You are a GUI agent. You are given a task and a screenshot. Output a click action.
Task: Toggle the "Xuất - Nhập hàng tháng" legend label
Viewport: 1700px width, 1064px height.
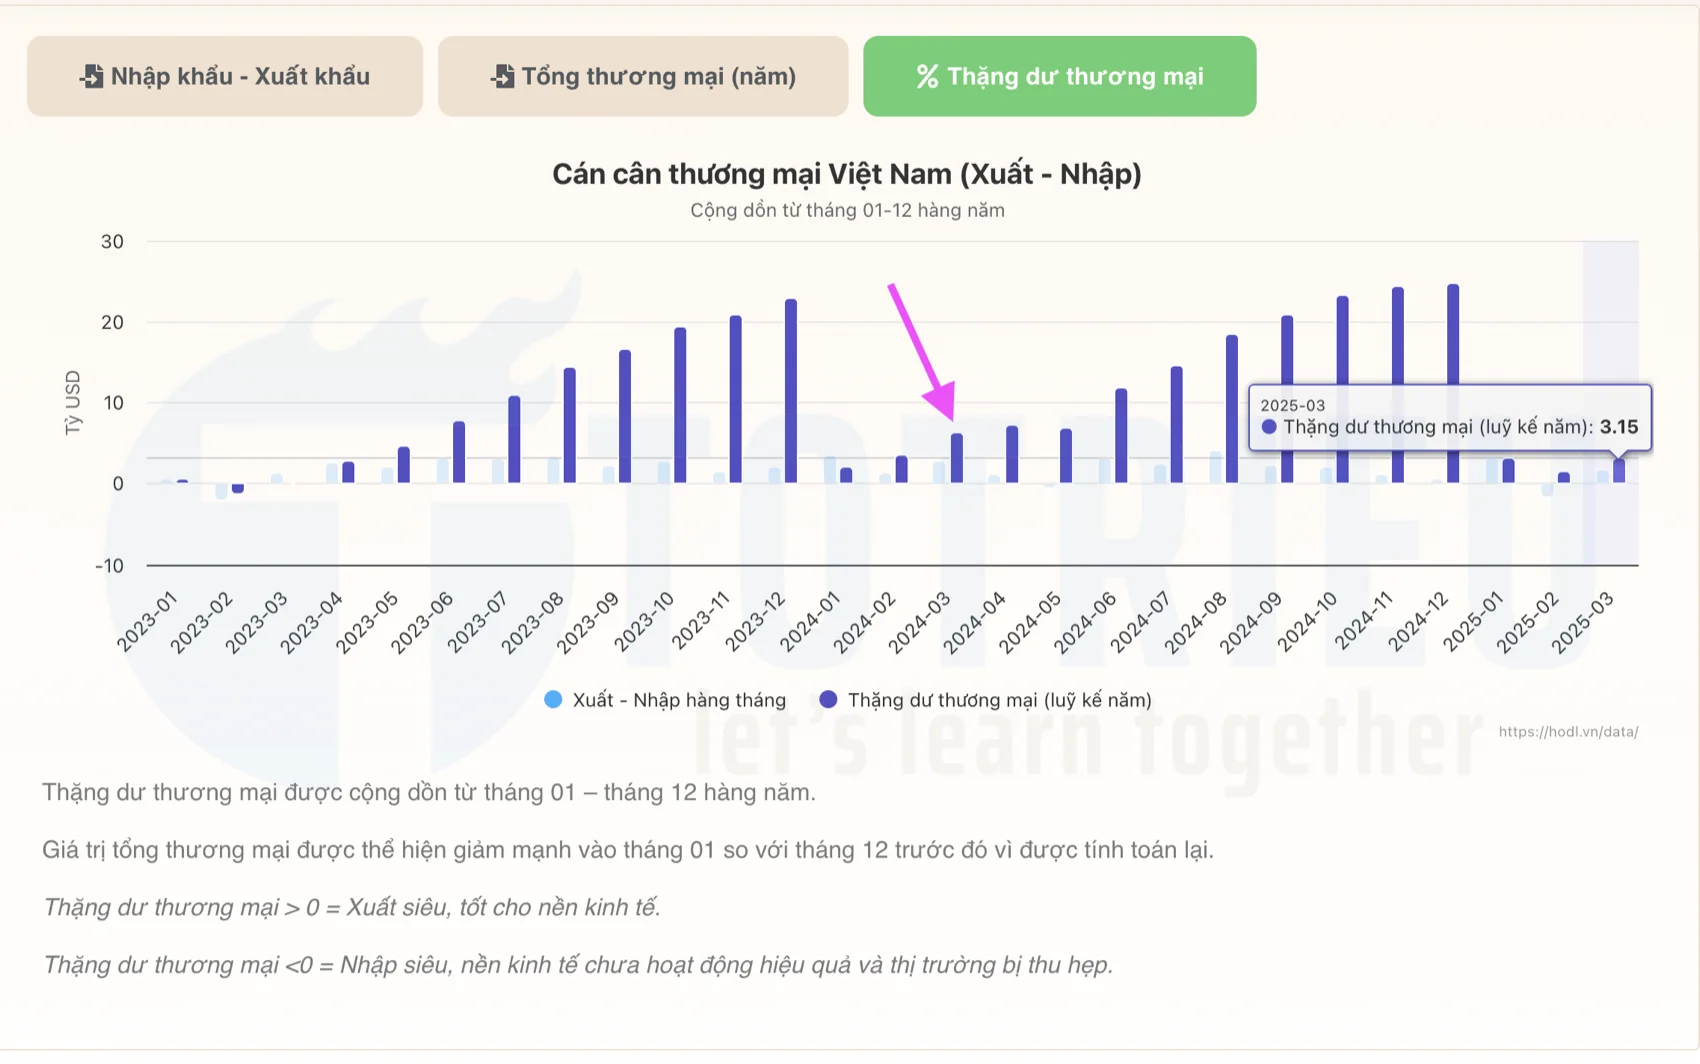679,700
